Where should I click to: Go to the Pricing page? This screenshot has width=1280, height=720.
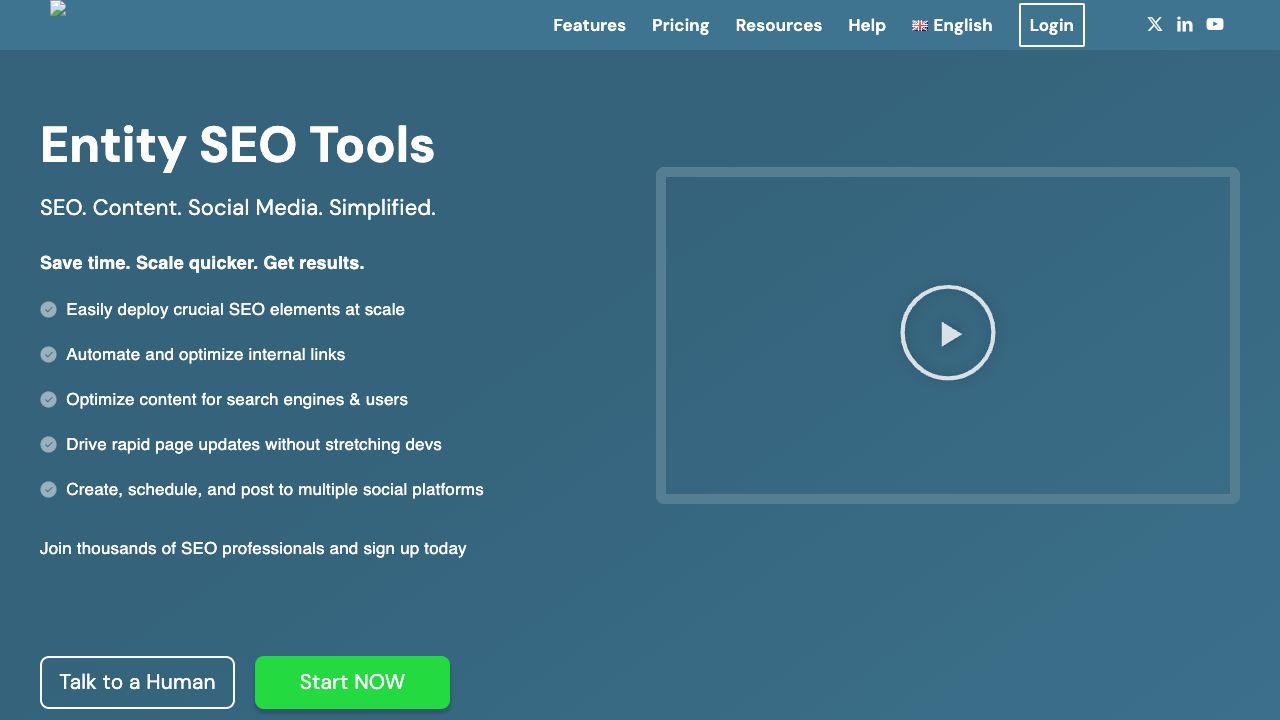click(x=681, y=25)
